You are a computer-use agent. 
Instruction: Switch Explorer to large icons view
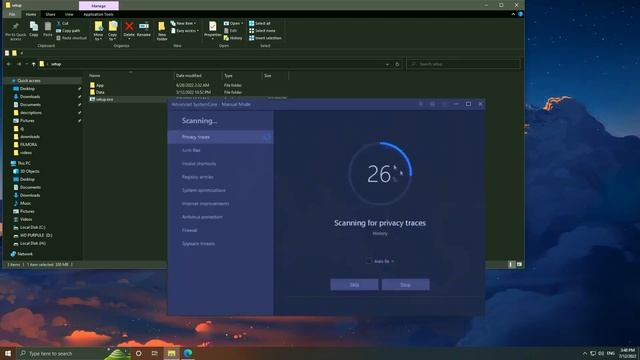pos(519,264)
